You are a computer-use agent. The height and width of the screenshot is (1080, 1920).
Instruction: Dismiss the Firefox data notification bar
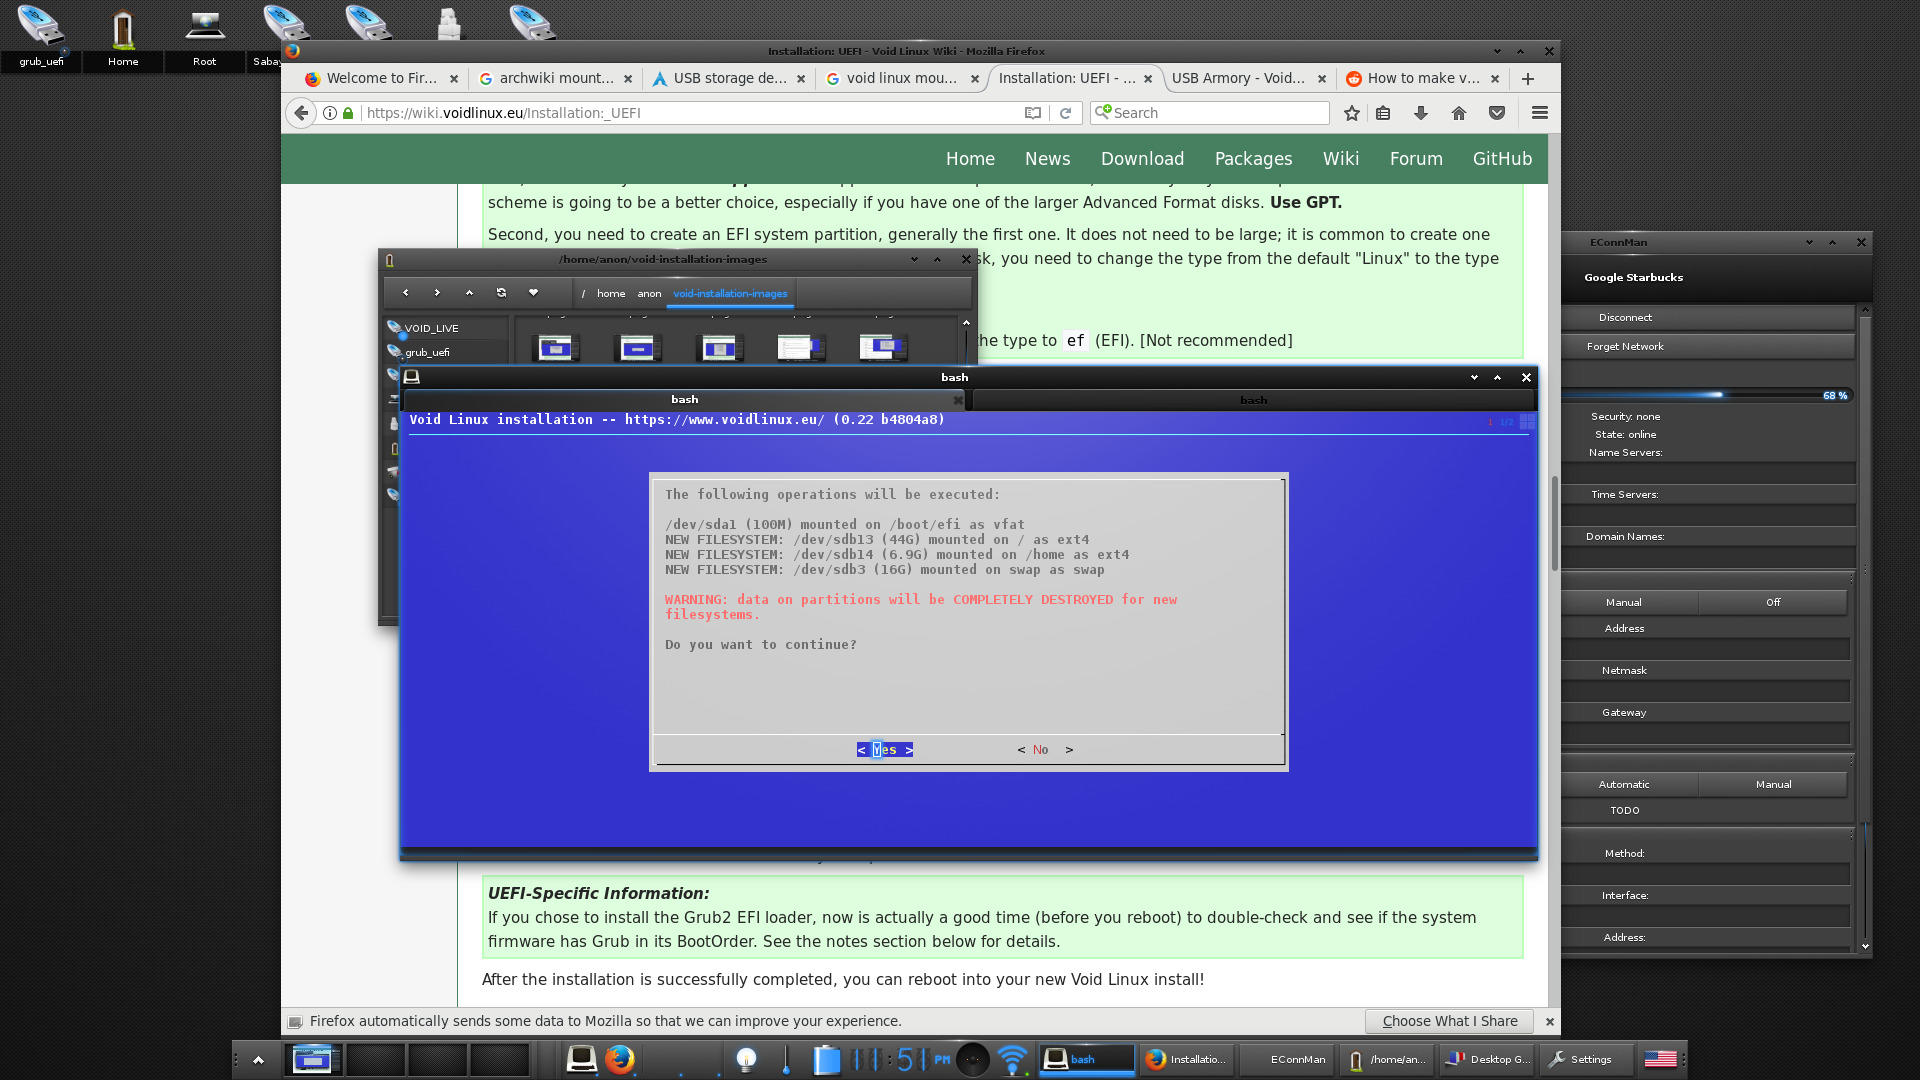coord(1549,1021)
